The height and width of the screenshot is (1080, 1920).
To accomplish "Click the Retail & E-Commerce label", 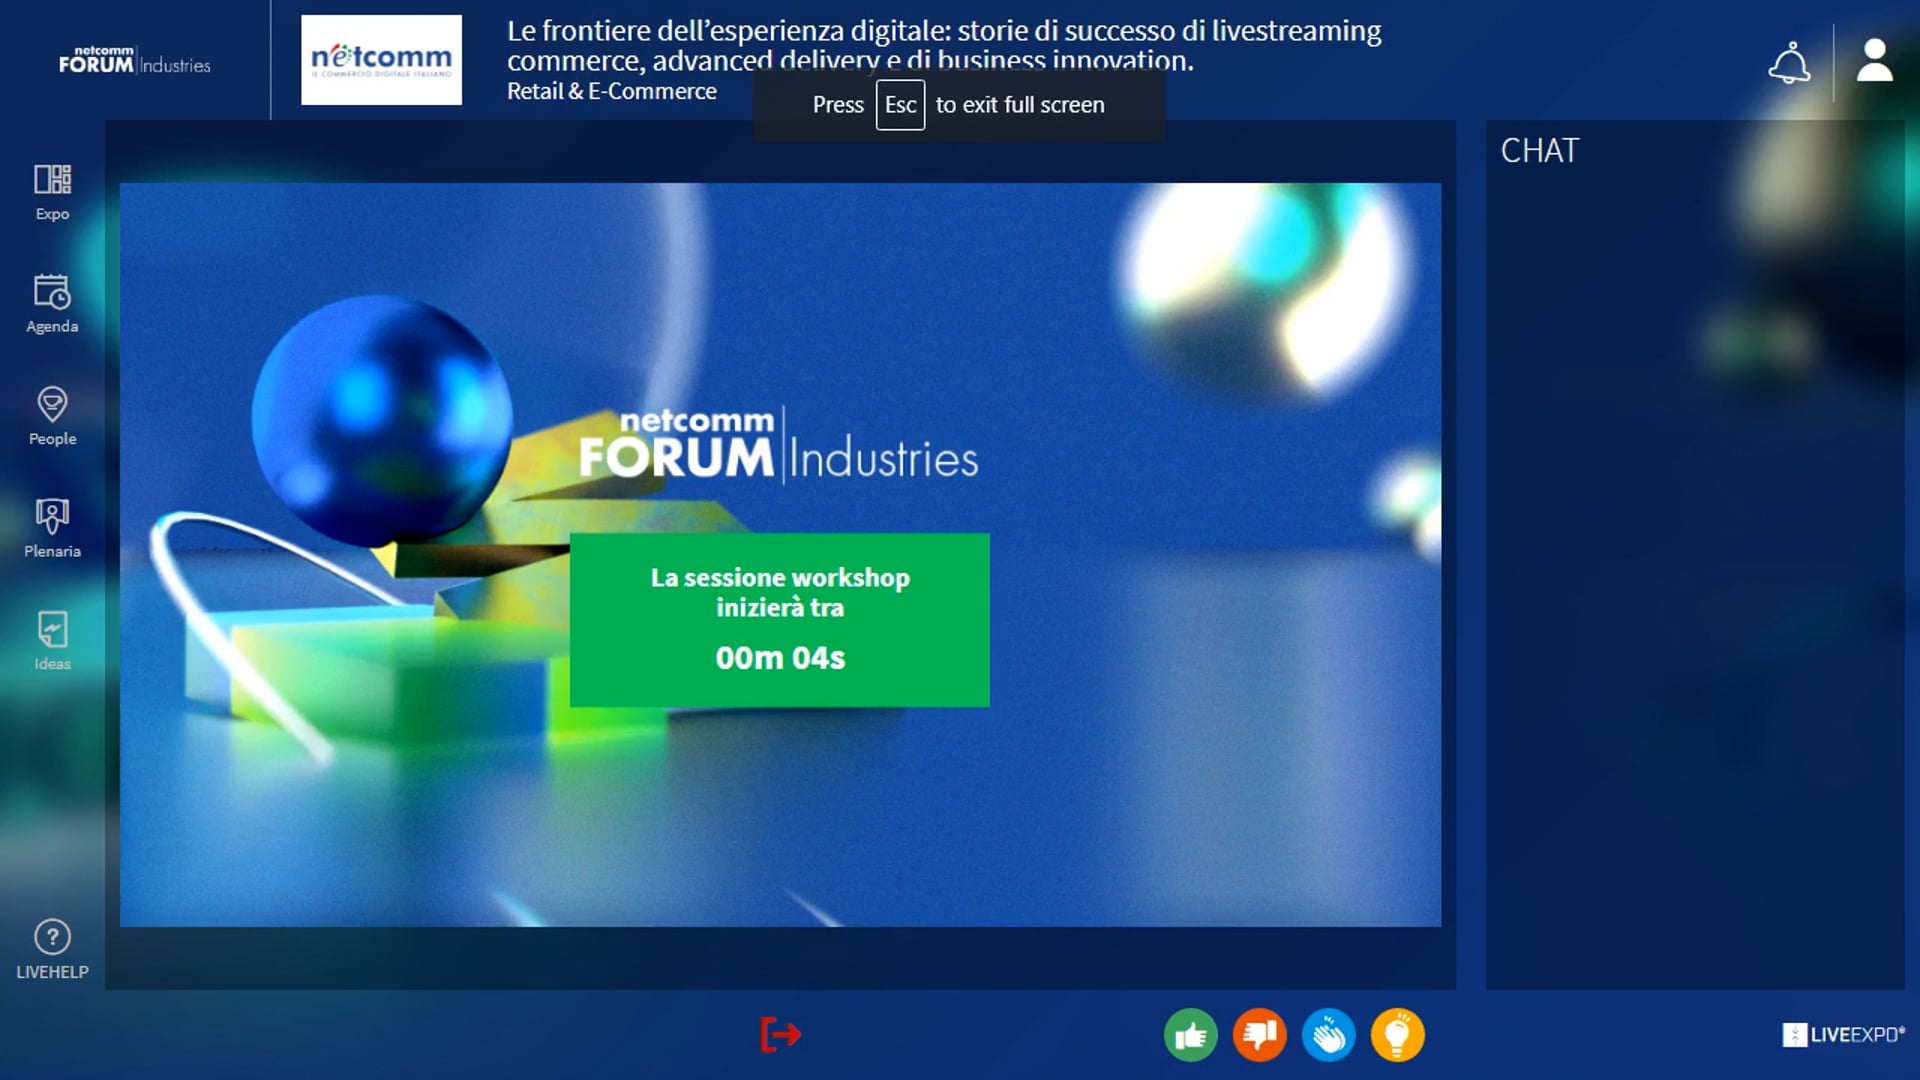I will (x=612, y=91).
